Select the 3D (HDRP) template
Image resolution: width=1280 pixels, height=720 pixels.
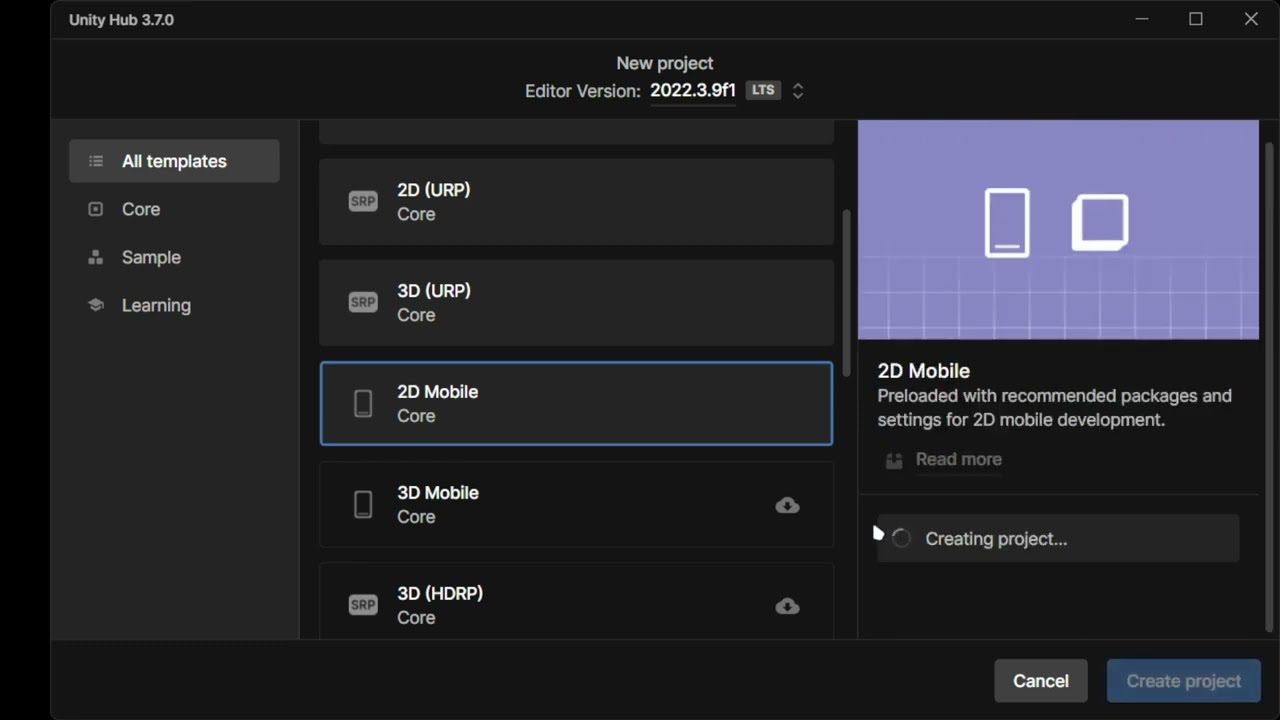coord(576,601)
